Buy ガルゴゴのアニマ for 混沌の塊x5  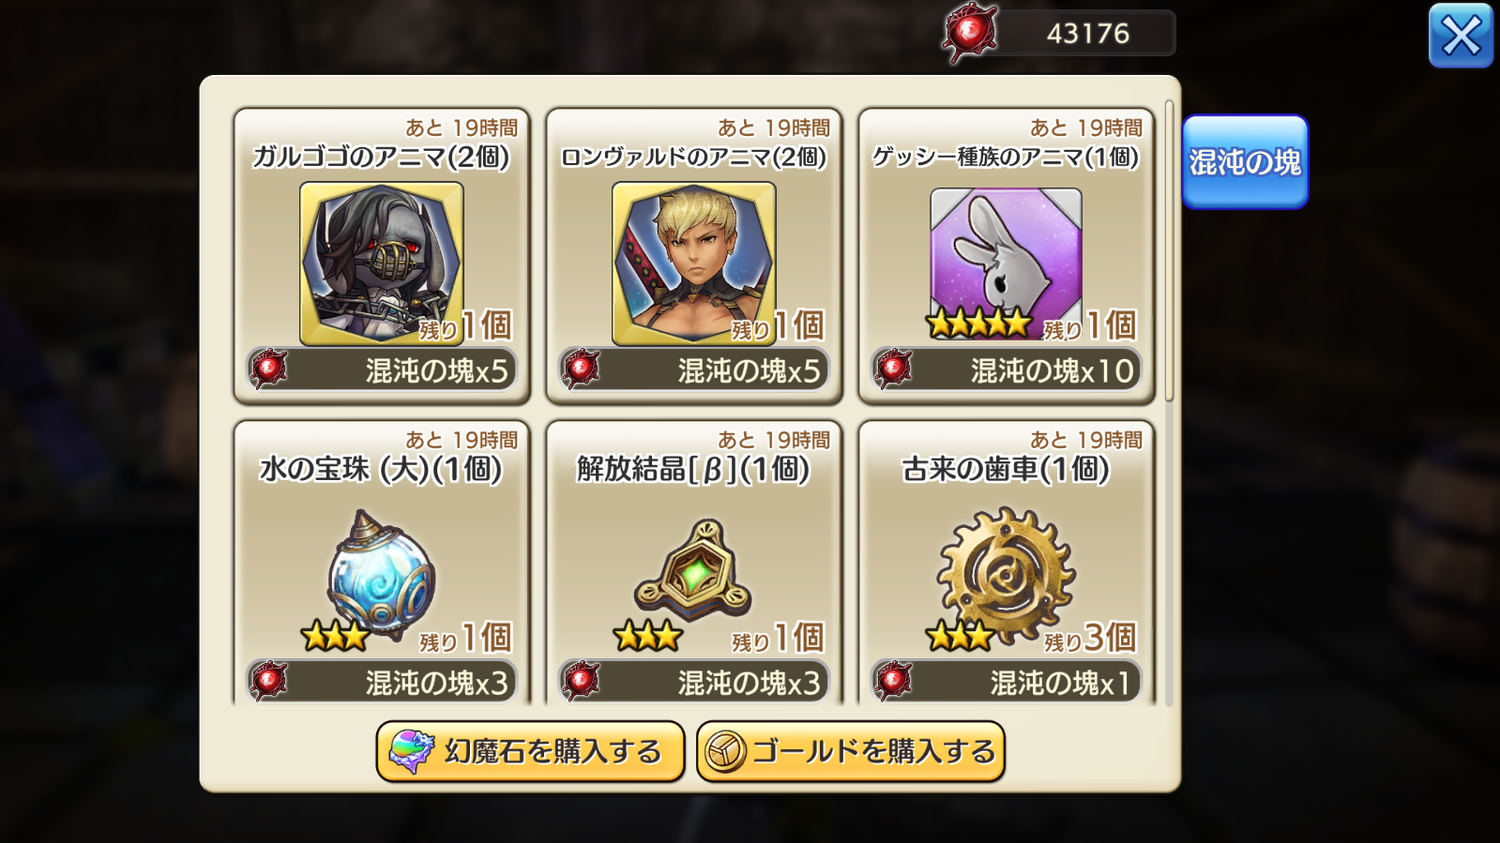(x=381, y=370)
